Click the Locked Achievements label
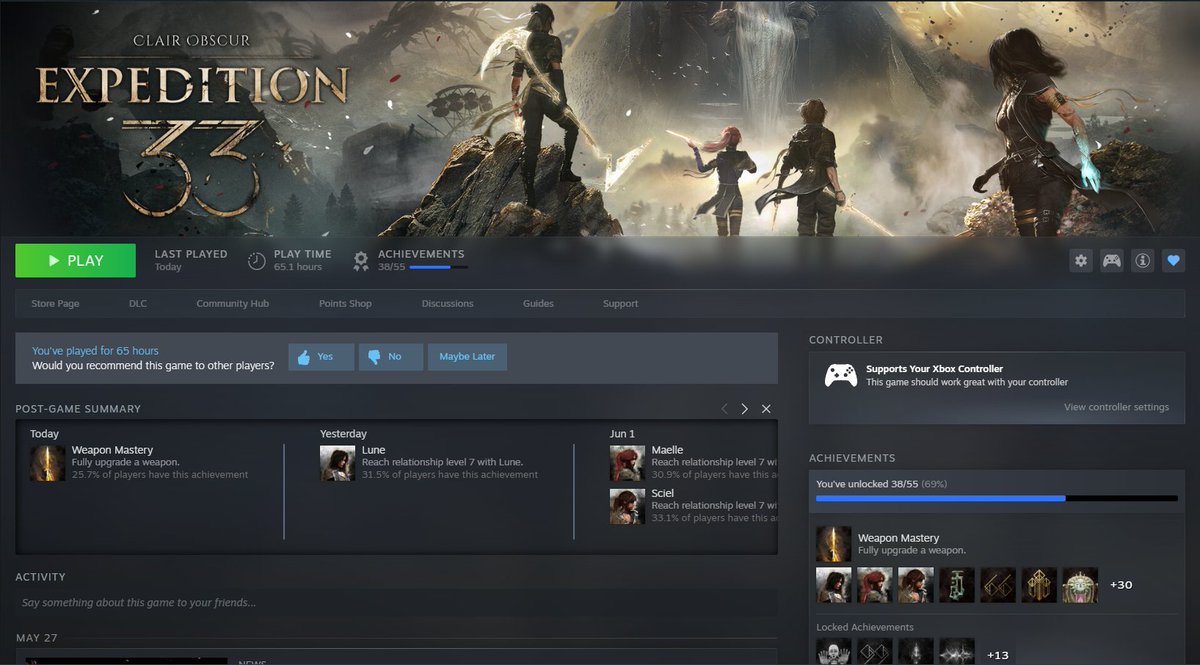Screen dimensions: 1200x665 865,627
